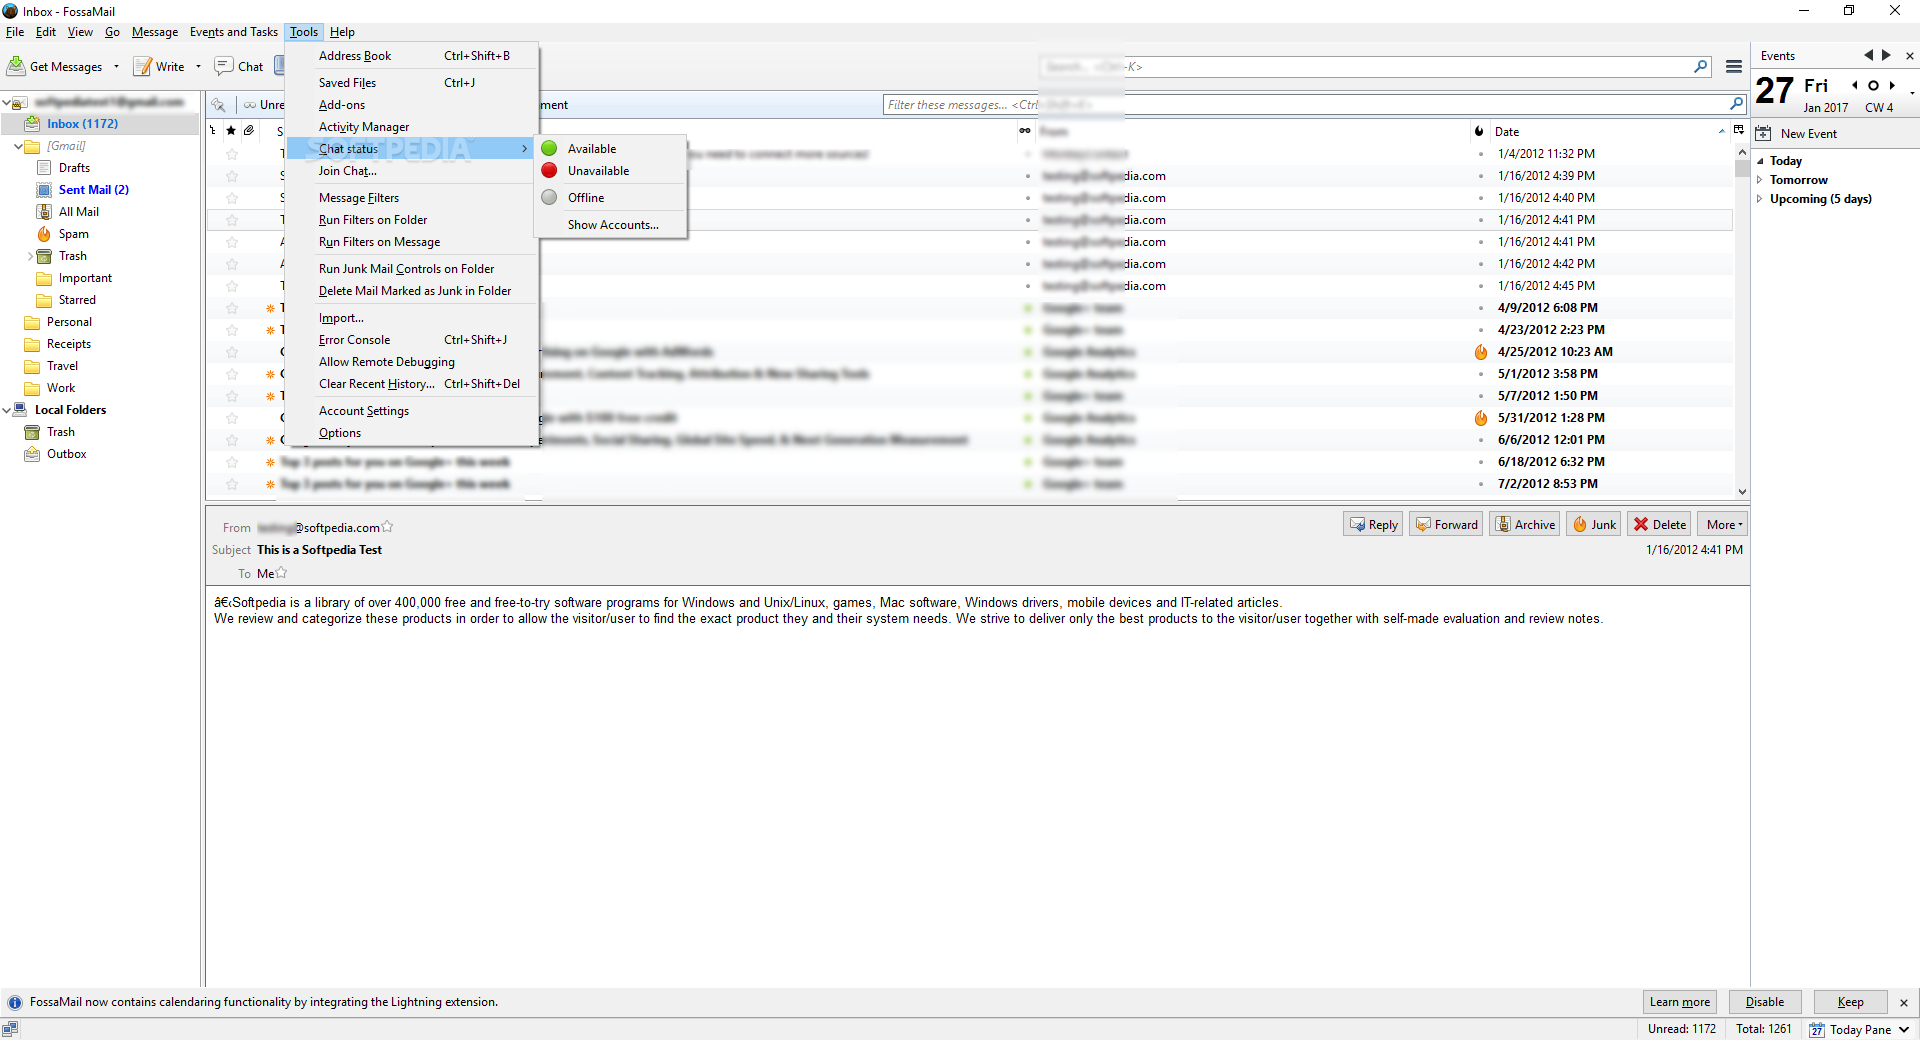The image size is (1920, 1040).
Task: Click the Forward message button
Action: (1447, 524)
